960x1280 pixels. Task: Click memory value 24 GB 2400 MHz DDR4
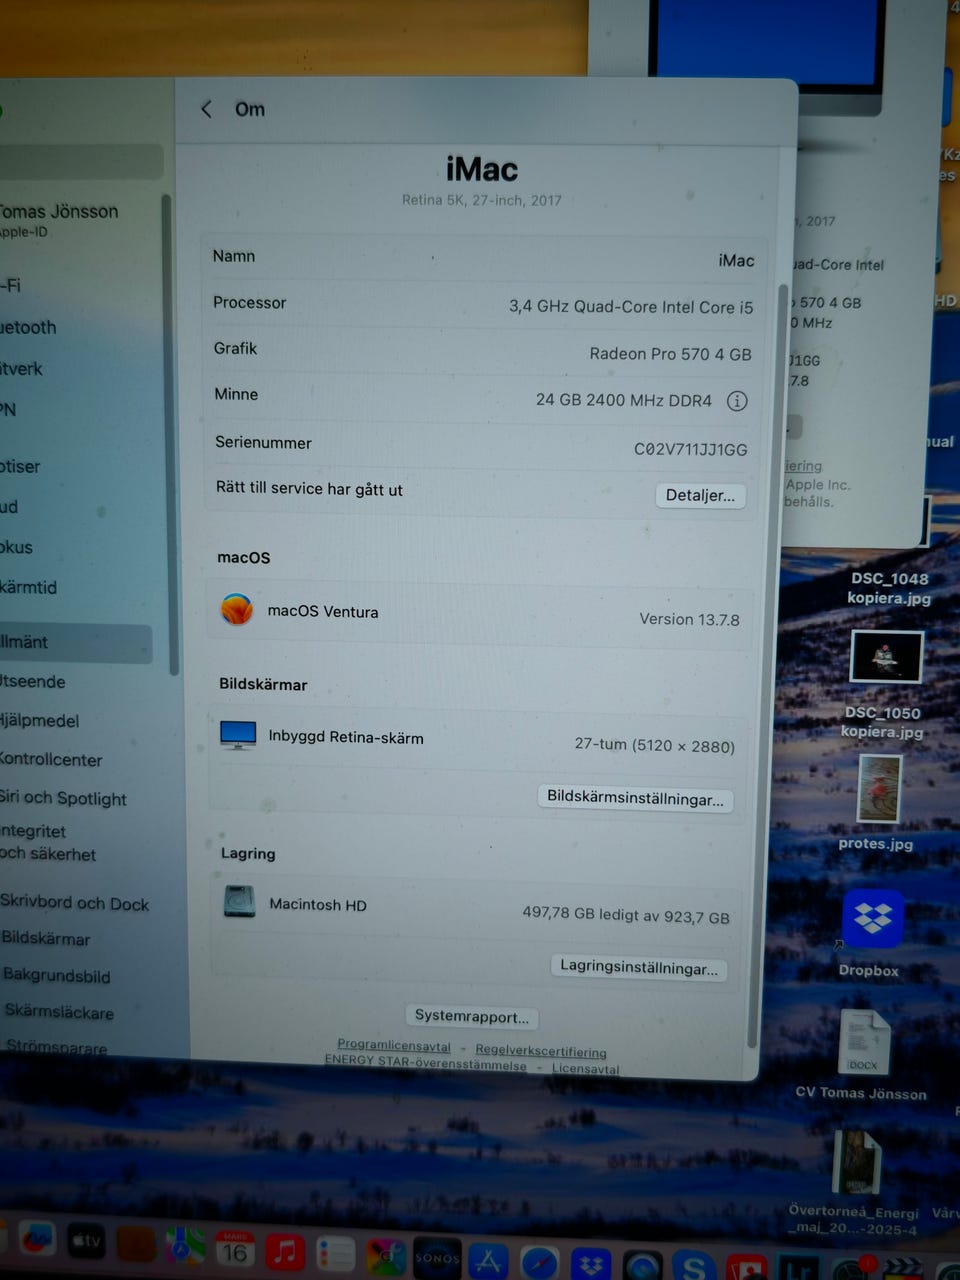[624, 400]
